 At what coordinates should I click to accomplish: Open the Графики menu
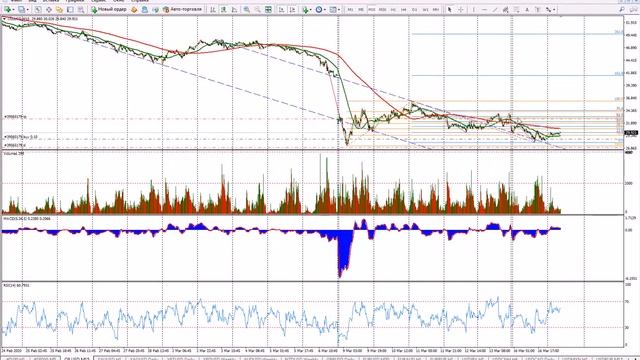(74, 1)
